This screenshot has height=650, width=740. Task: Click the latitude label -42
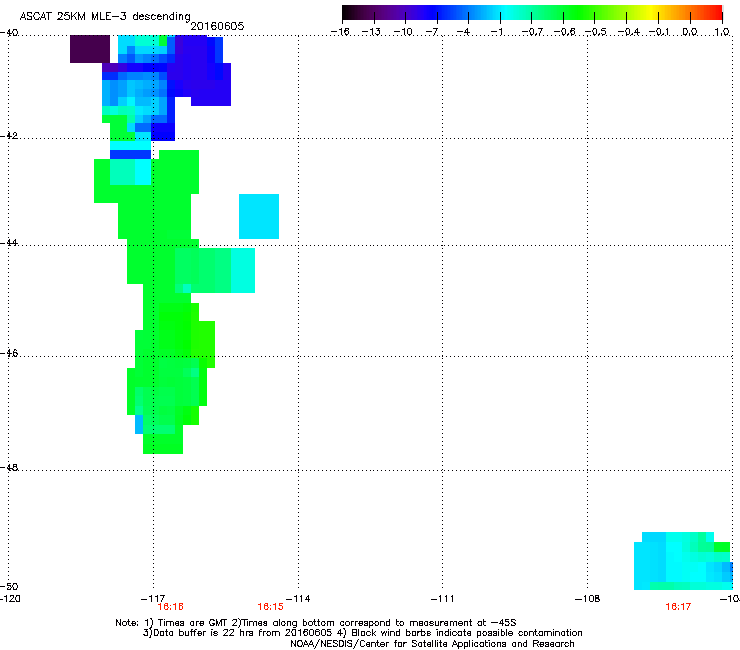(9, 136)
